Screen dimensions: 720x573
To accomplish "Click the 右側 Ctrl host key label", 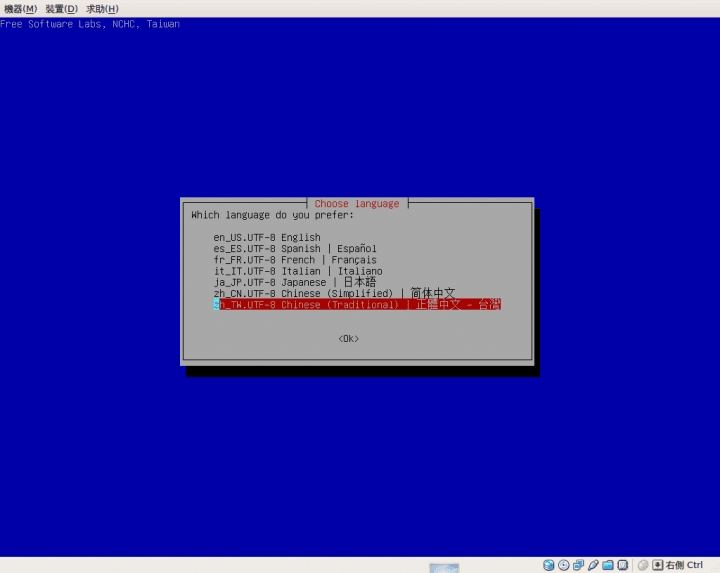I will click(684, 565).
